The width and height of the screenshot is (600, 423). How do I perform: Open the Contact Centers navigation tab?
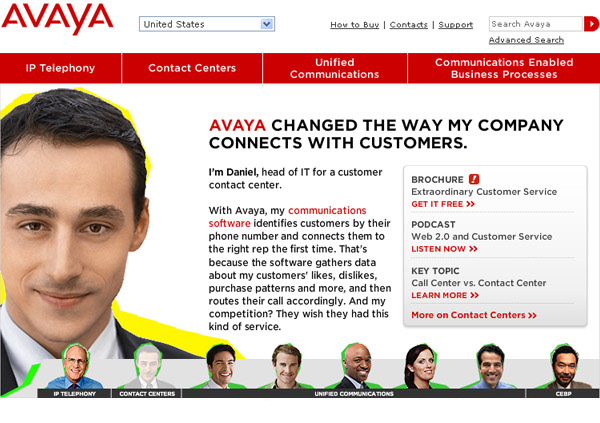[192, 68]
